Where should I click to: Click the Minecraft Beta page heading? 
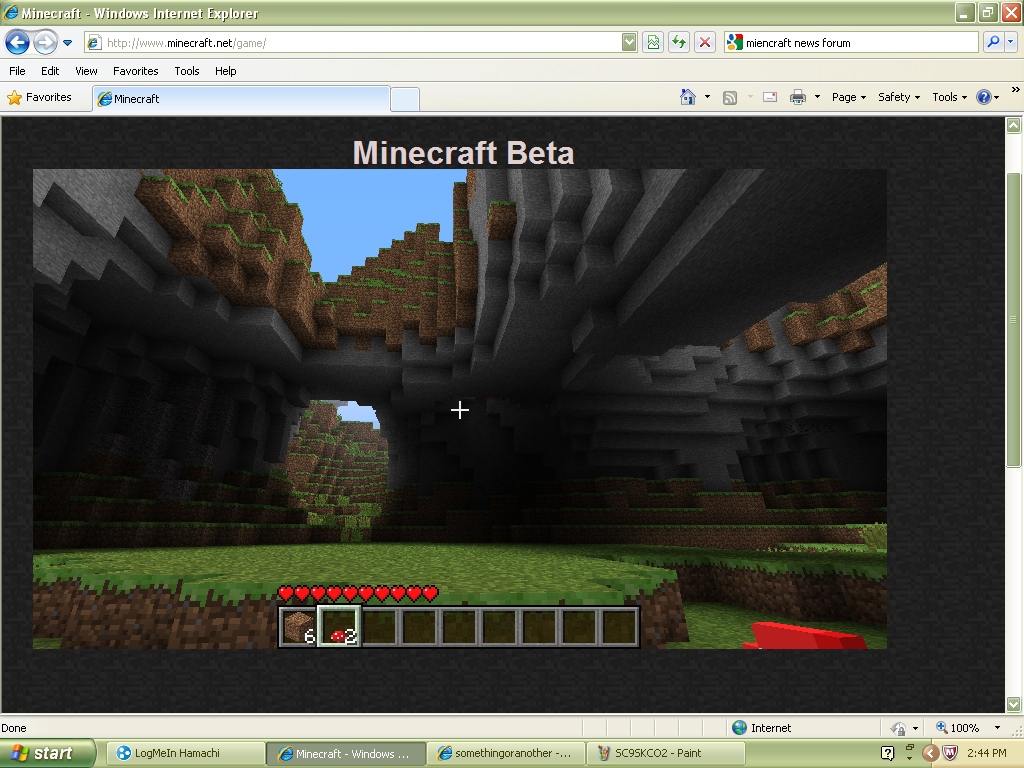[463, 153]
